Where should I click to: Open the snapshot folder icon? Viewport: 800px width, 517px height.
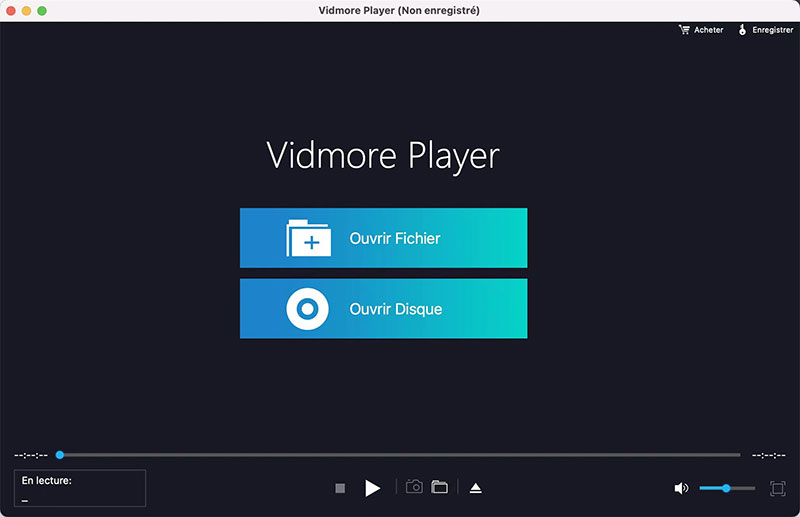439,487
